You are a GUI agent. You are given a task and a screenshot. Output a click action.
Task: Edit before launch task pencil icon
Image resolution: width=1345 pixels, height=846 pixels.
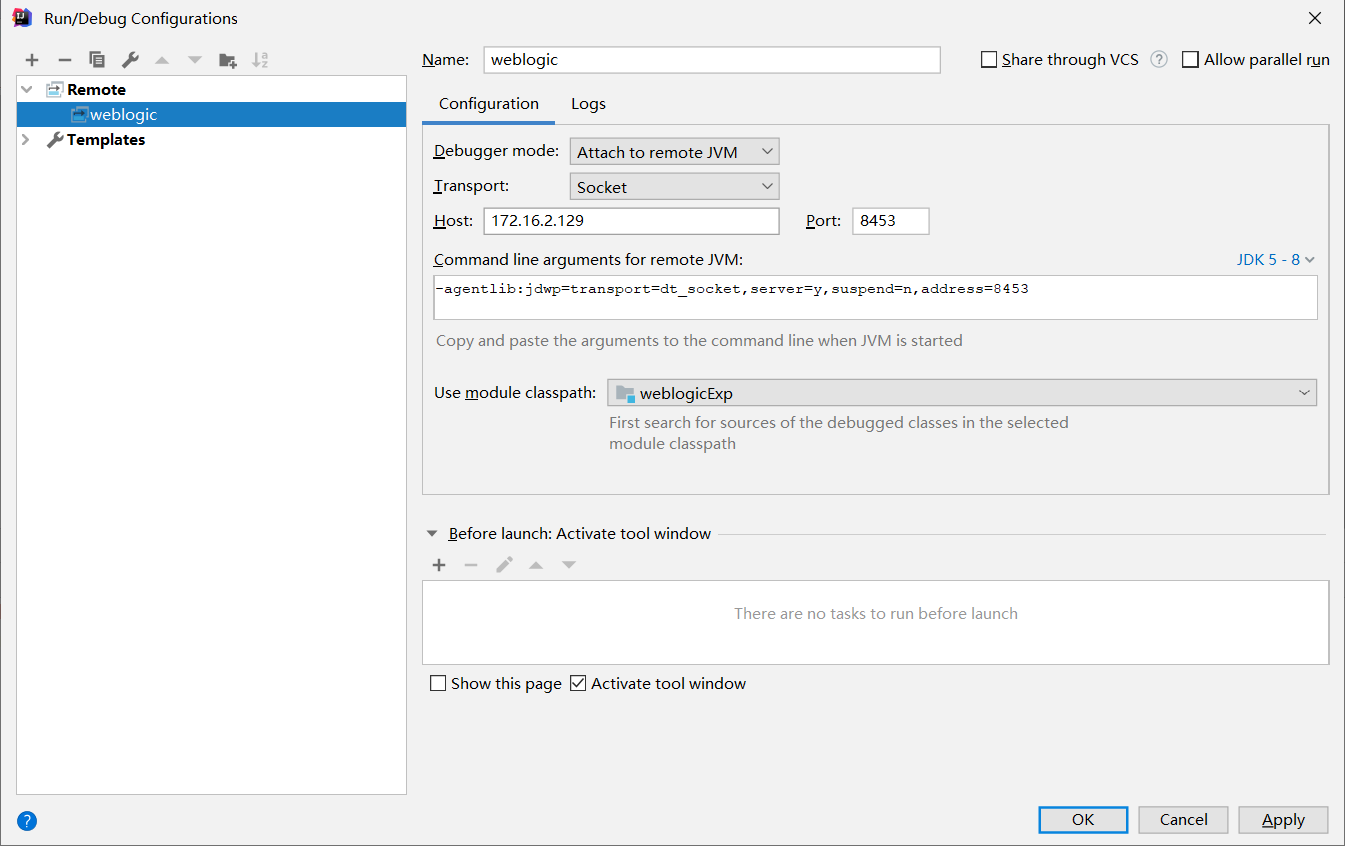point(504,565)
